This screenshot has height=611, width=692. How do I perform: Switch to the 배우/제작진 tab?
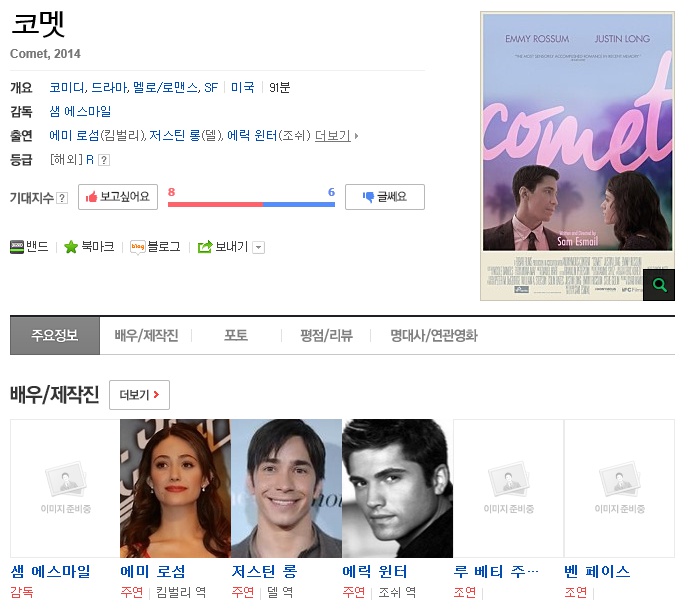[x=147, y=336]
